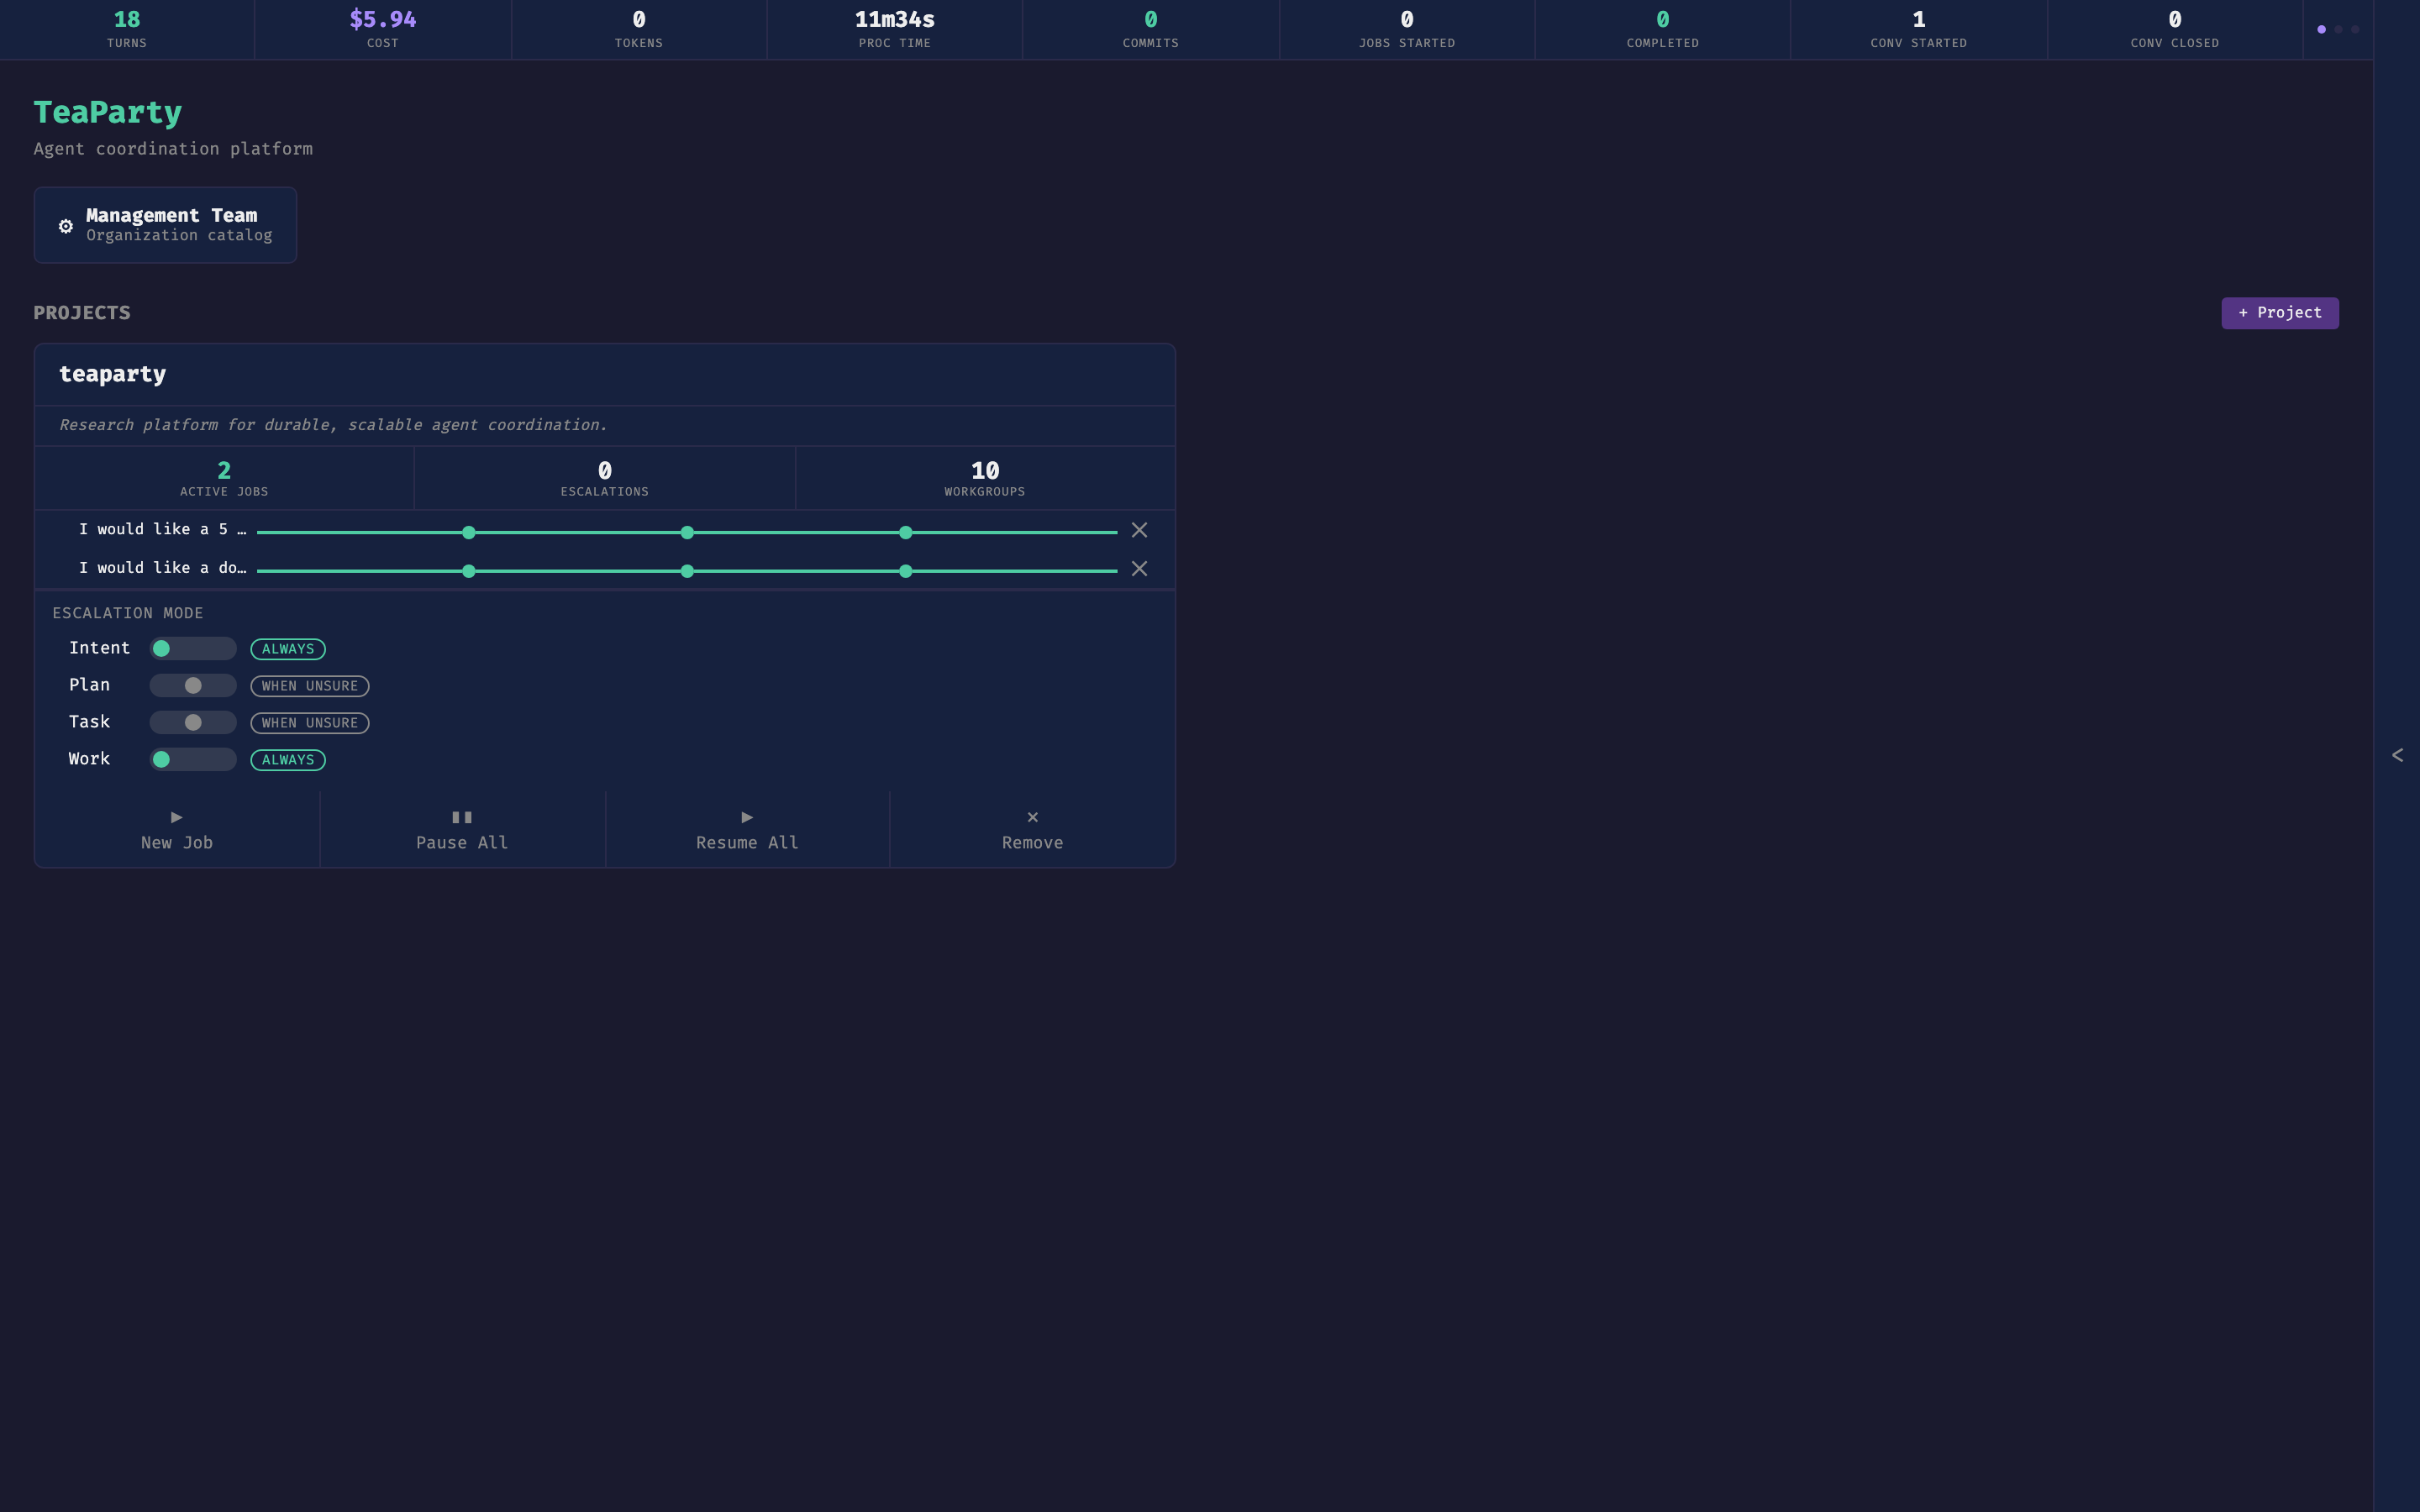Click the first stage dot on "I would like a 5" progress
This screenshot has width=2420, height=1512.
coord(469,532)
